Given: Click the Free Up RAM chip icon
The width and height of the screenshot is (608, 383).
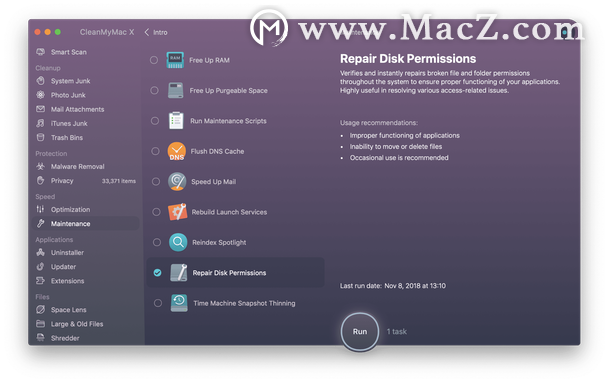Looking at the screenshot, I should coord(175,60).
